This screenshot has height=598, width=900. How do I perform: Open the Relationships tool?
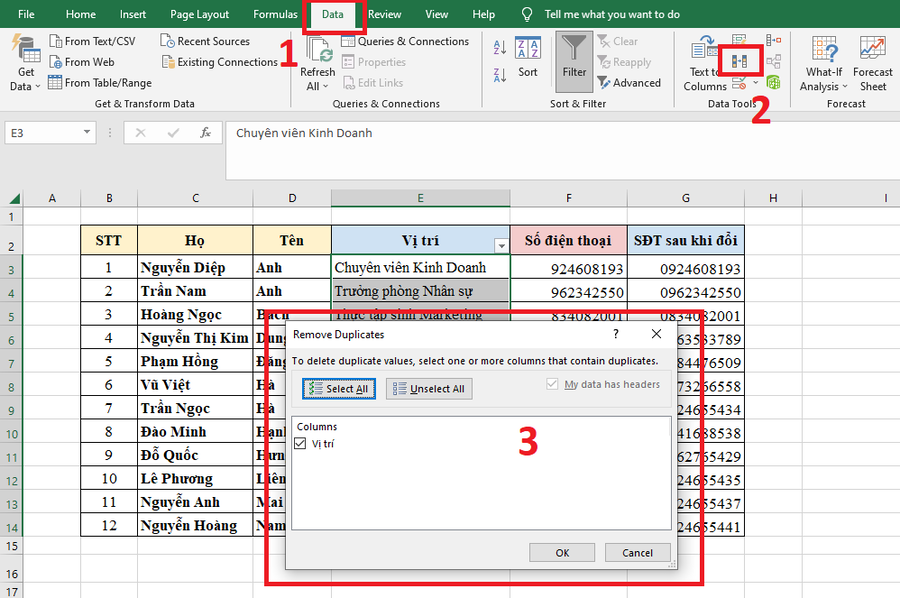coord(773,61)
